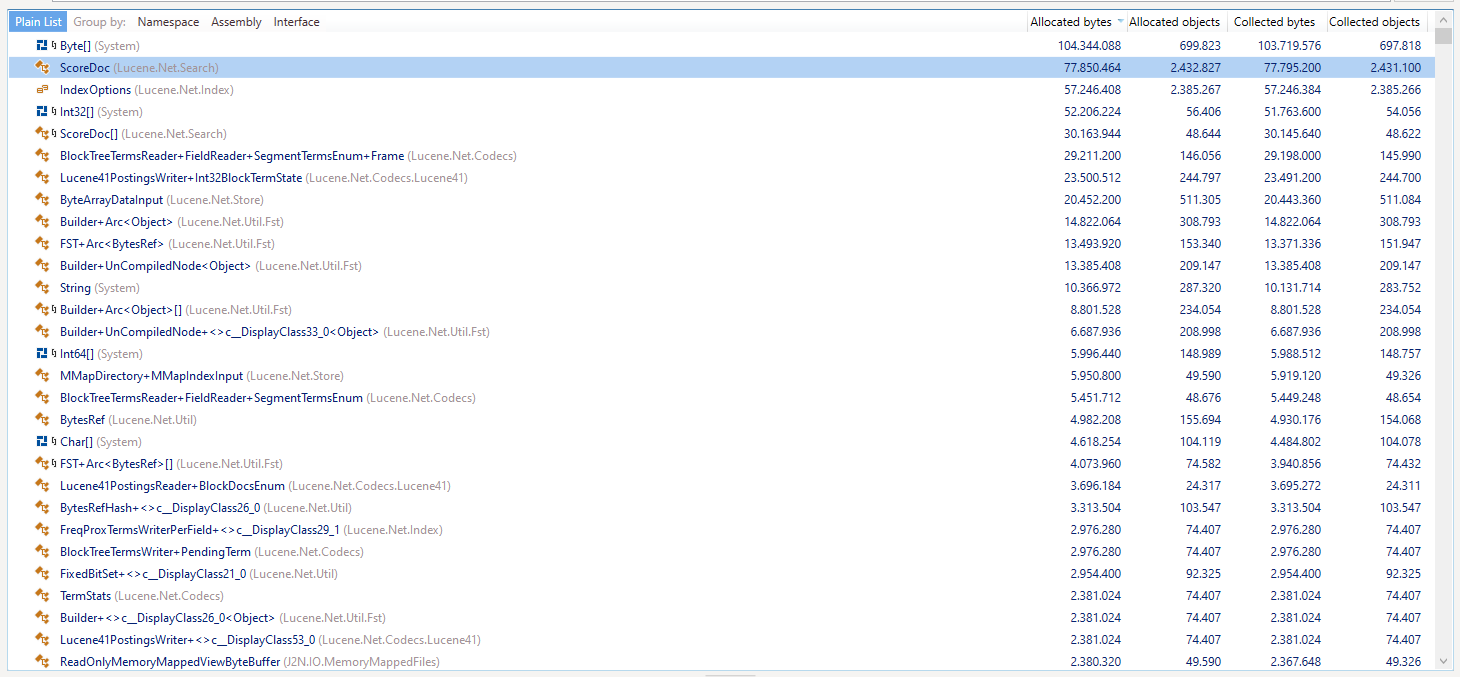Click the 30.163.944 allocated bytes value
Viewport: 1460px width, 677px height.
click(x=1092, y=134)
